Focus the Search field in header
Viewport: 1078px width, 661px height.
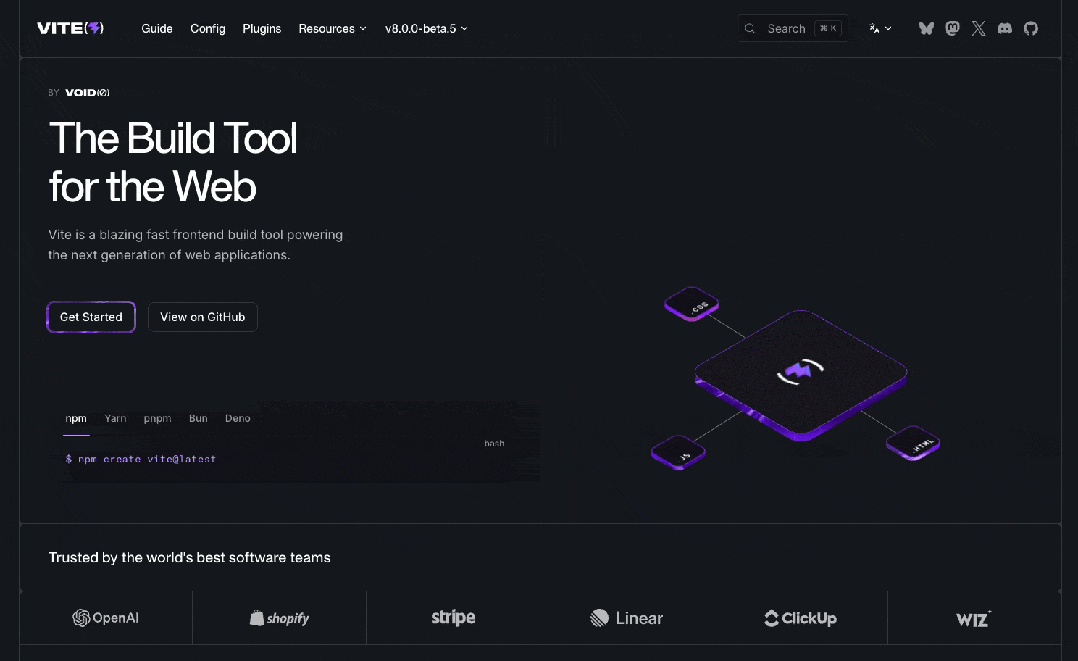coord(793,28)
